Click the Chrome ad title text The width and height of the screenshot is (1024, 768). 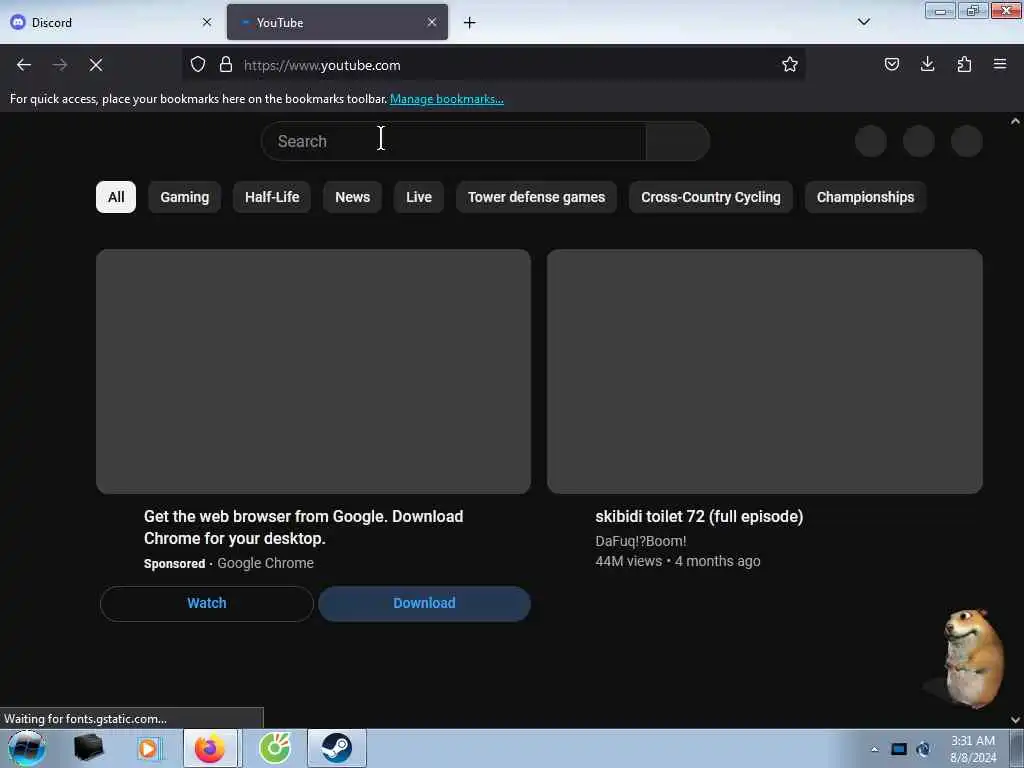click(x=304, y=527)
